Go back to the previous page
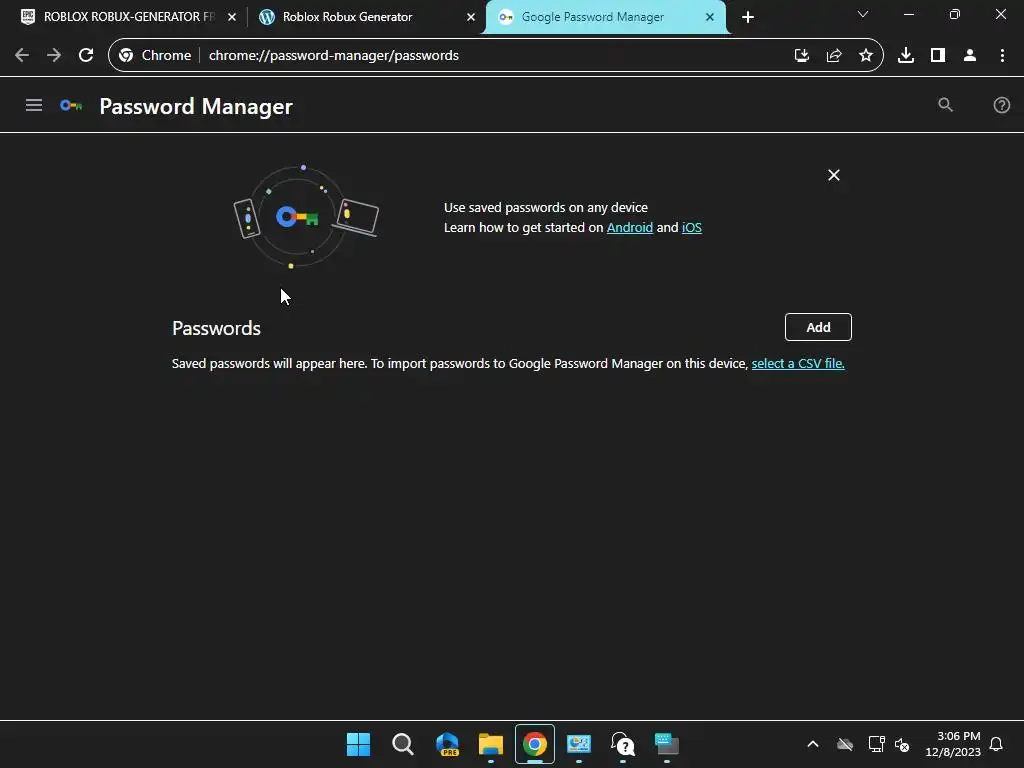Screen dimensions: 1024x768 22,56
